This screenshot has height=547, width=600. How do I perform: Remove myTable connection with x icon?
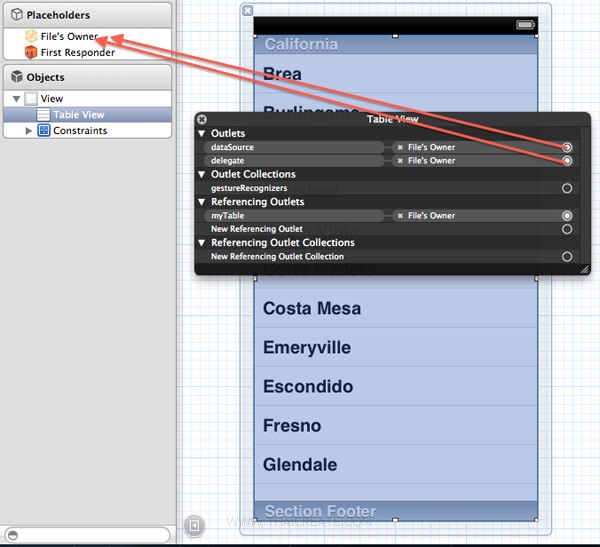point(400,216)
